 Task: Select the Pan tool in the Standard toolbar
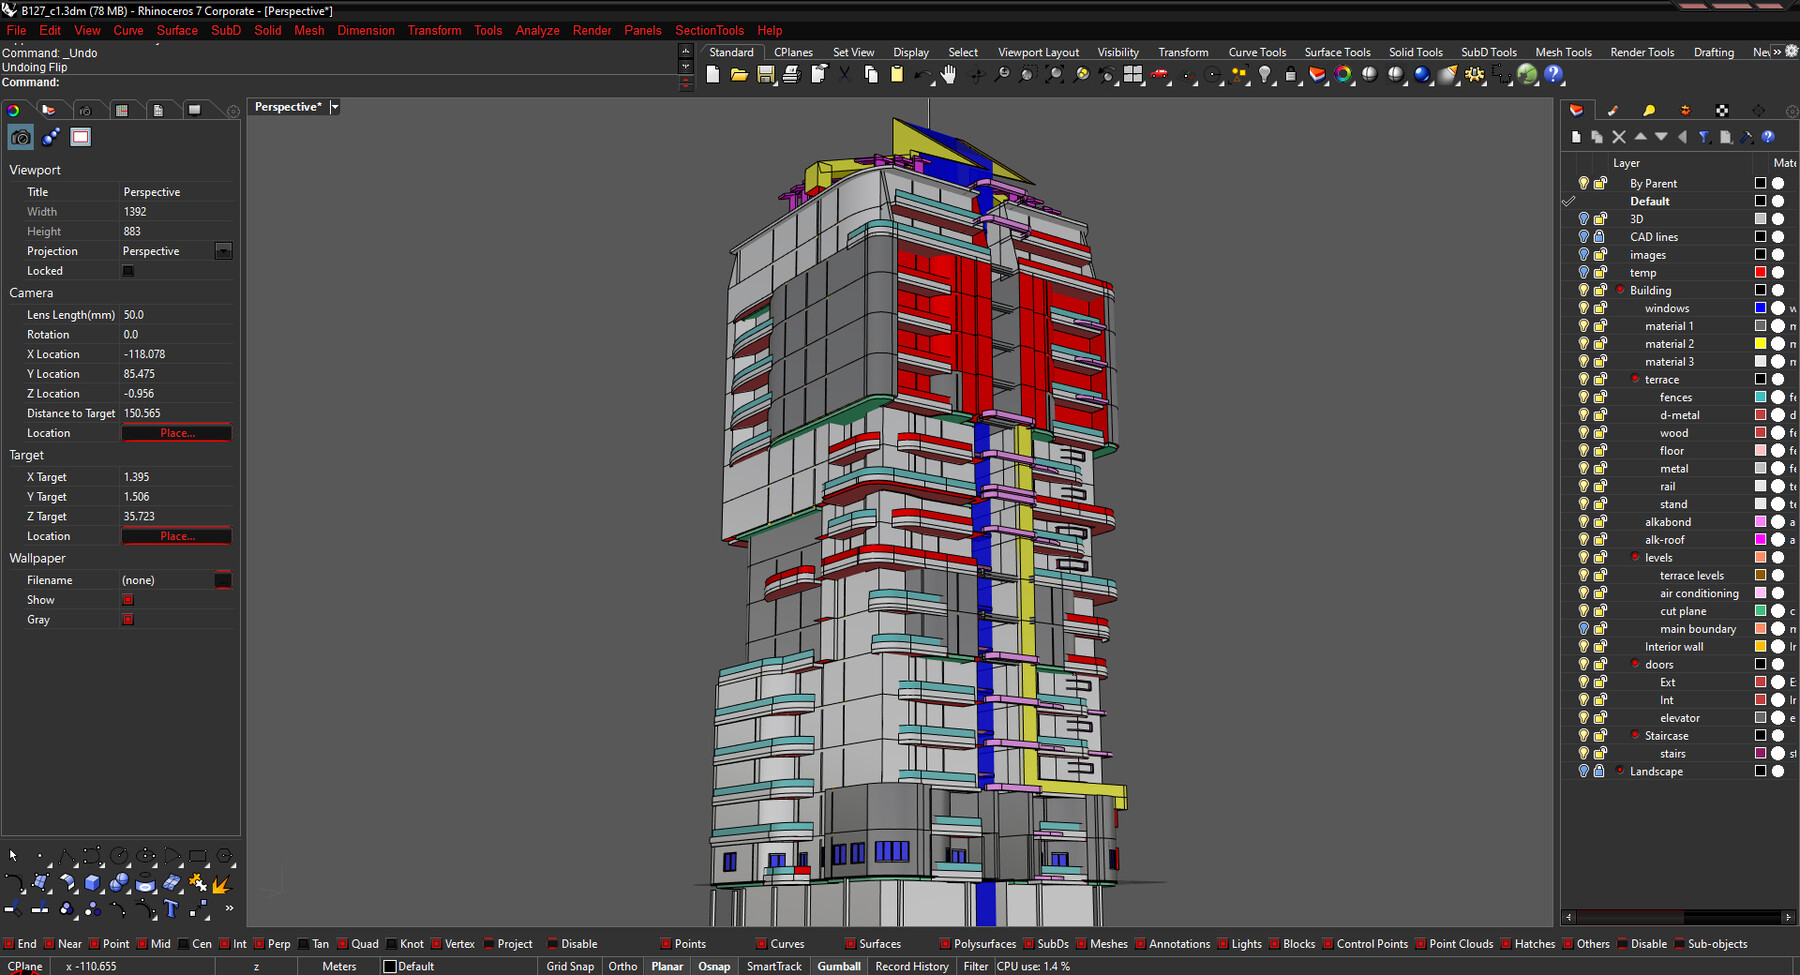click(x=948, y=74)
